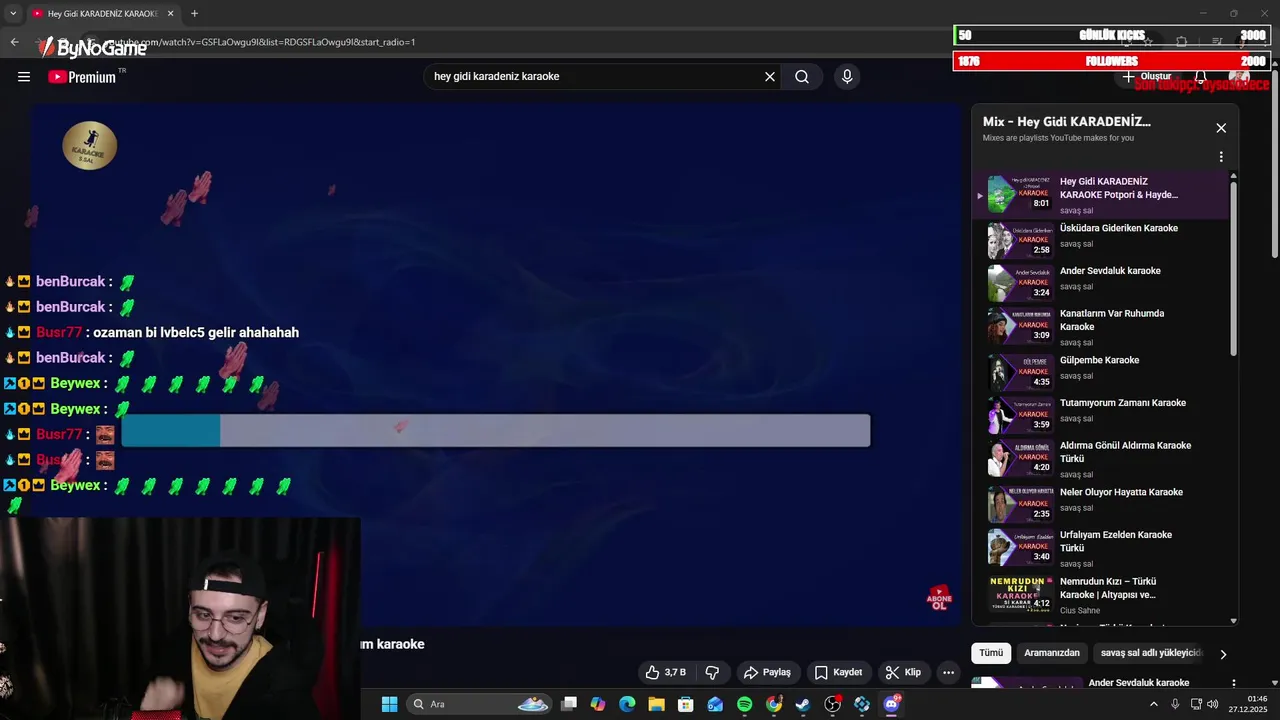Viewport: 1280px width, 720px height.
Task: Play Aldırma Gönül Aldırma Karaoke
Action: click(x=1100, y=459)
